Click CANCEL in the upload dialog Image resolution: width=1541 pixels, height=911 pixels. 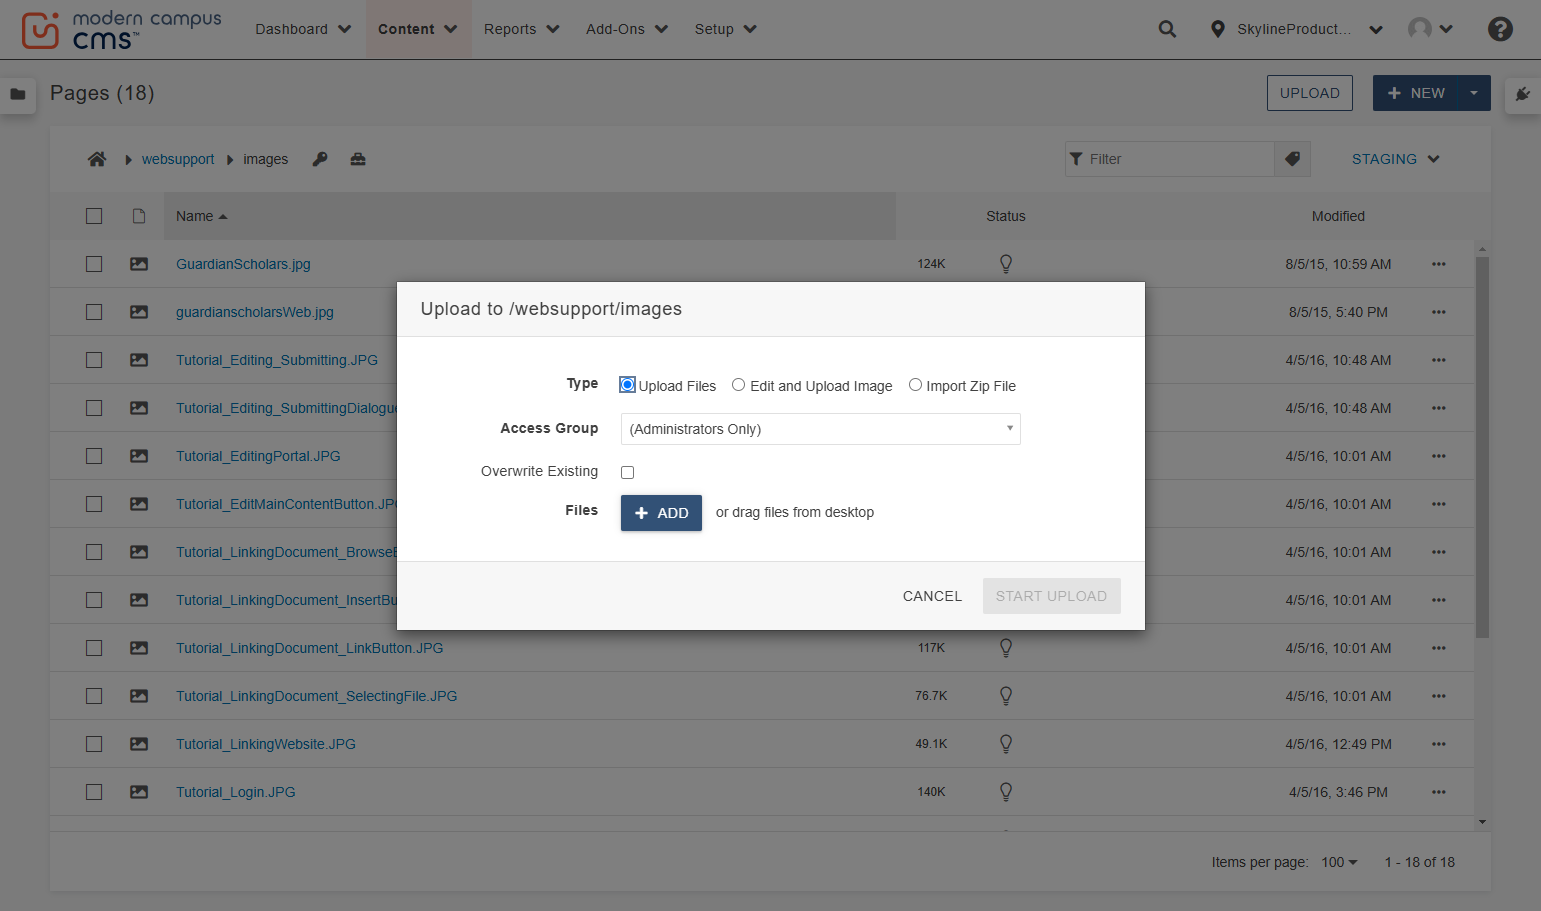[x=932, y=596]
